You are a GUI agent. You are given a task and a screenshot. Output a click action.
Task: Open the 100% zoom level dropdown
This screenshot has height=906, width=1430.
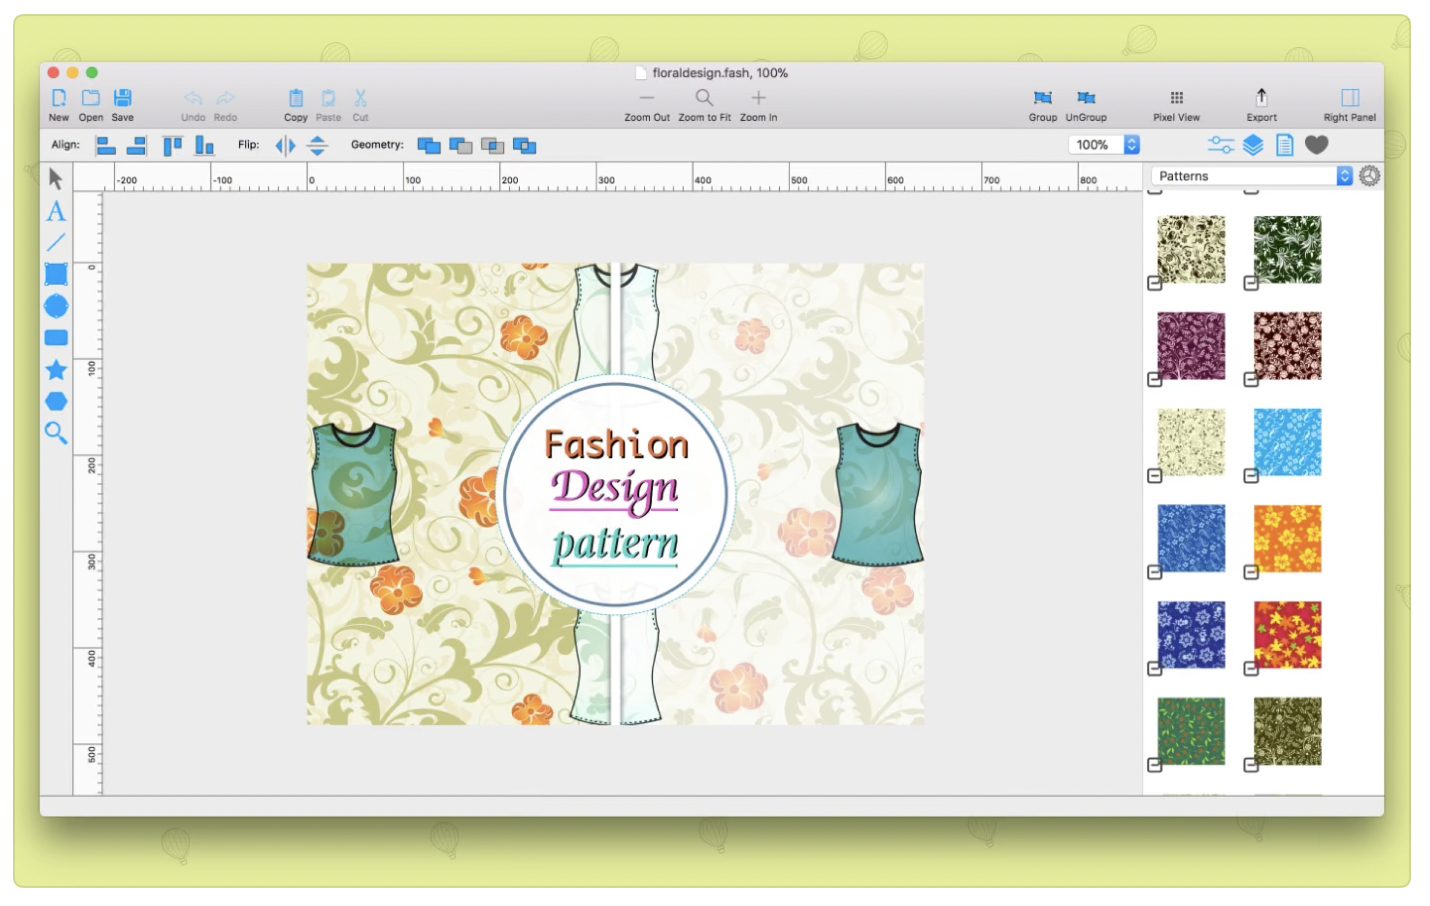(x=1131, y=145)
